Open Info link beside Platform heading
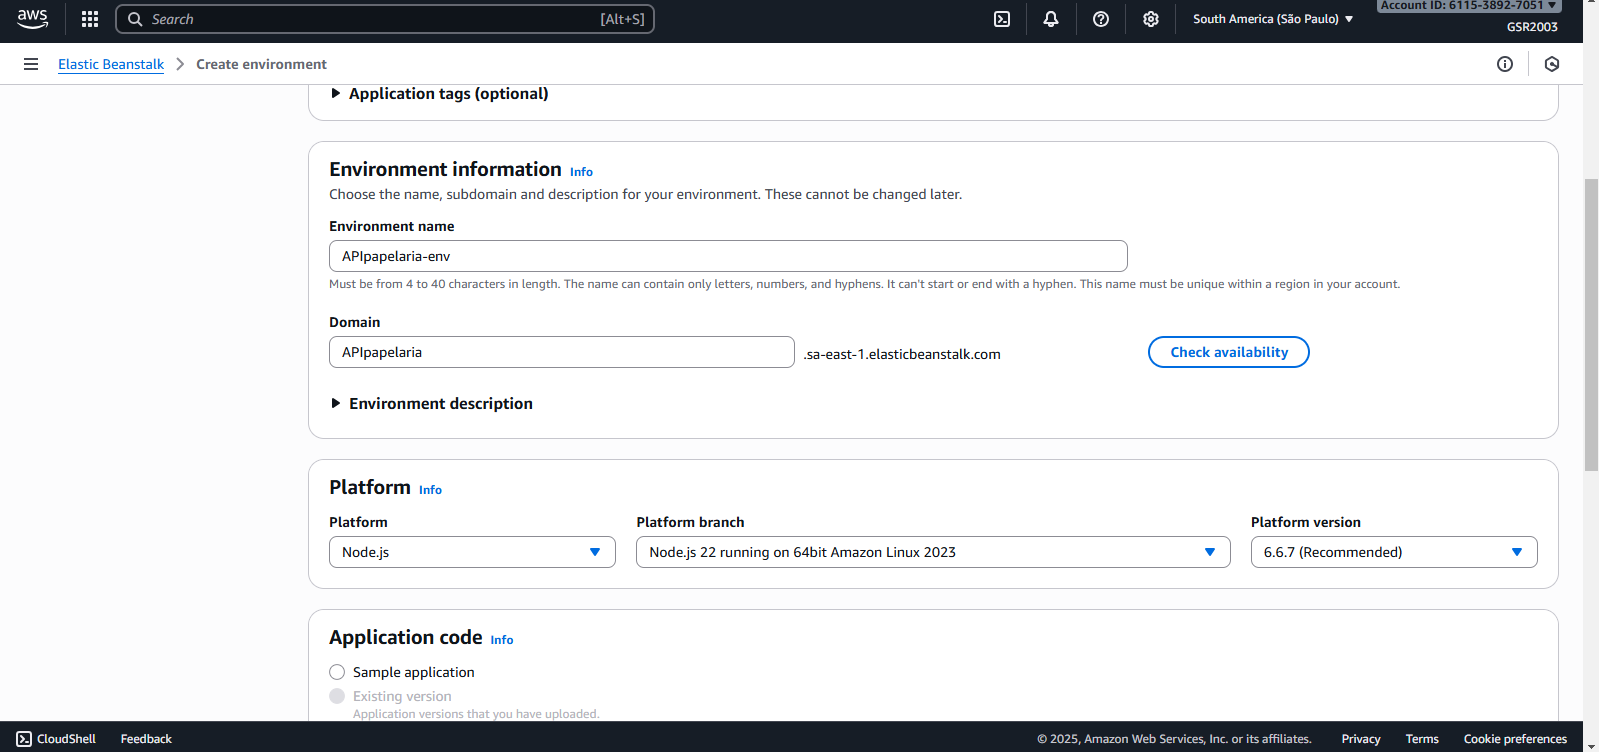 click(430, 490)
